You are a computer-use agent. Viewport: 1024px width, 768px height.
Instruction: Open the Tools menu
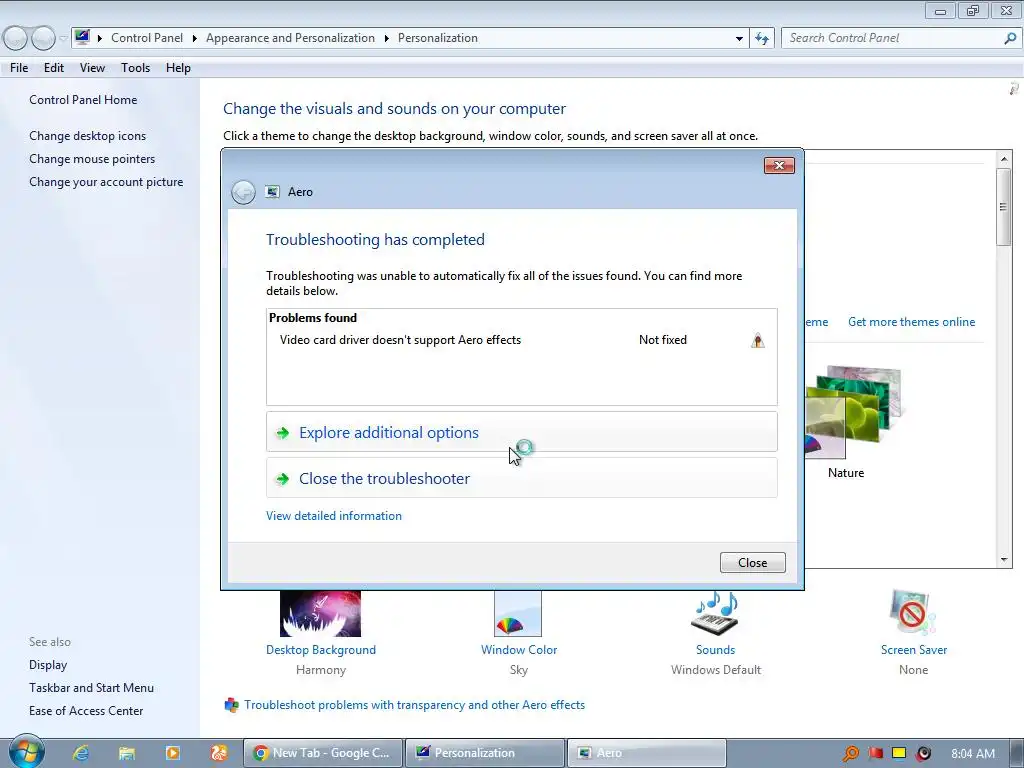135,68
